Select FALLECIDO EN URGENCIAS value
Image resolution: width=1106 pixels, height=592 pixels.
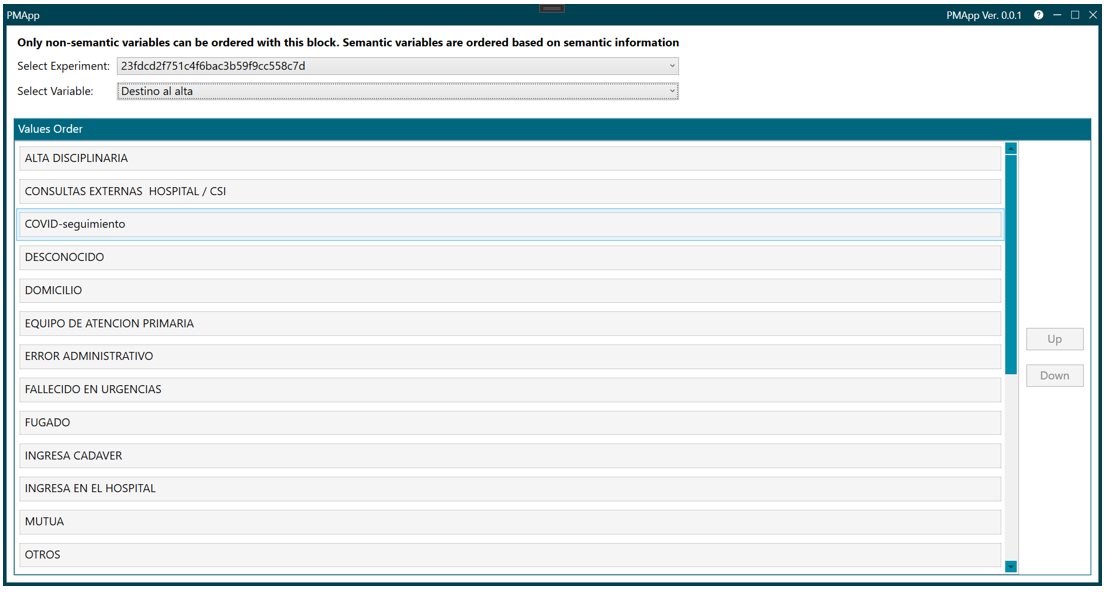(510, 389)
